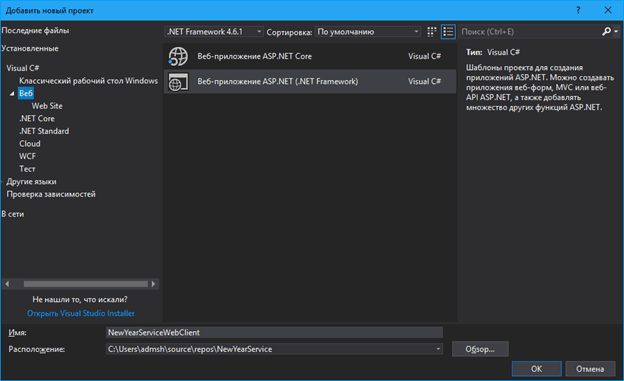Screen dimensions: 624x381
Task: Open the .NET Framework 4.6.1 version dropdown
Action: tap(214, 31)
